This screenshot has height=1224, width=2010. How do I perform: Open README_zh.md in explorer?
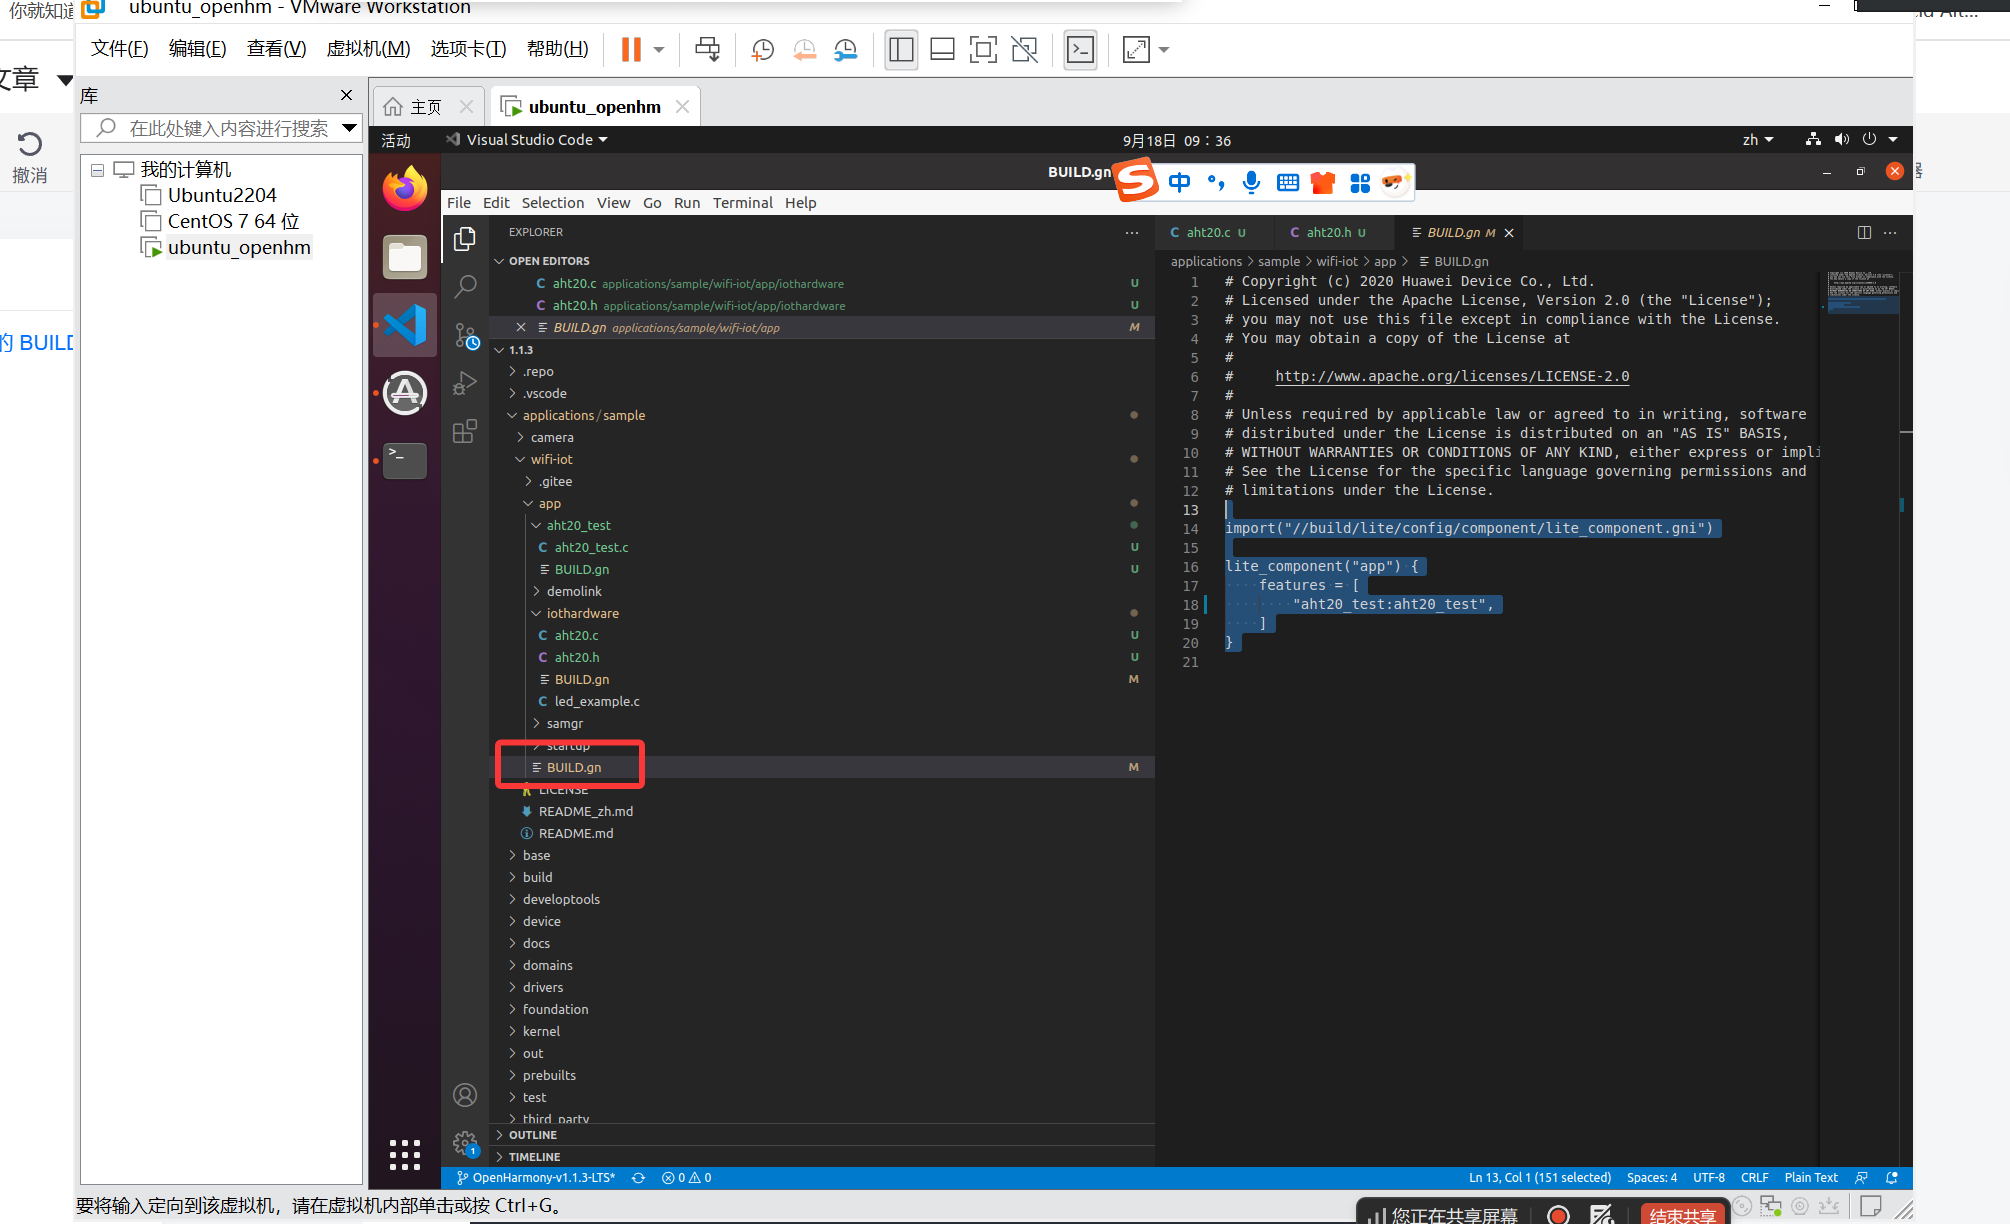click(586, 811)
